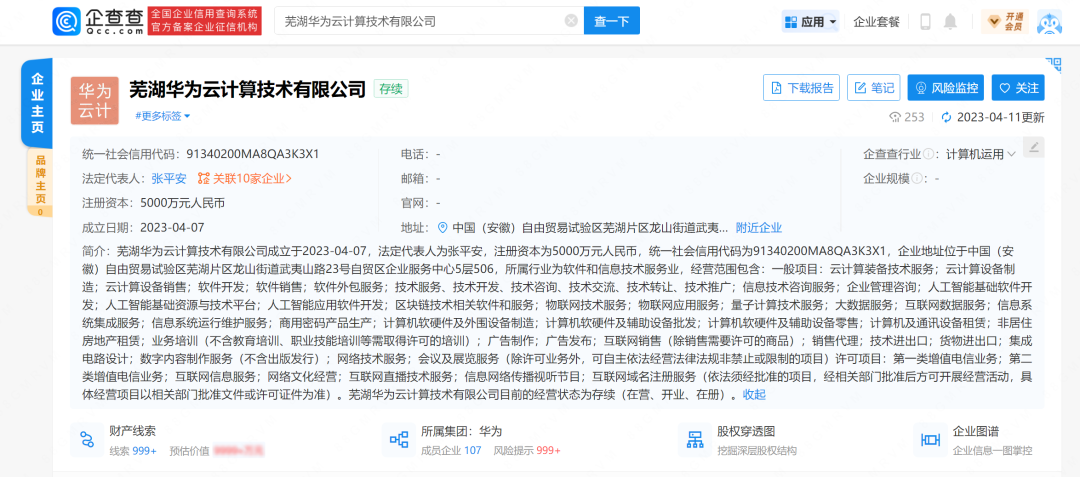This screenshot has height=477, width=1080.
Task: Clear the search box with the X icon
Action: pyautogui.click(x=571, y=21)
